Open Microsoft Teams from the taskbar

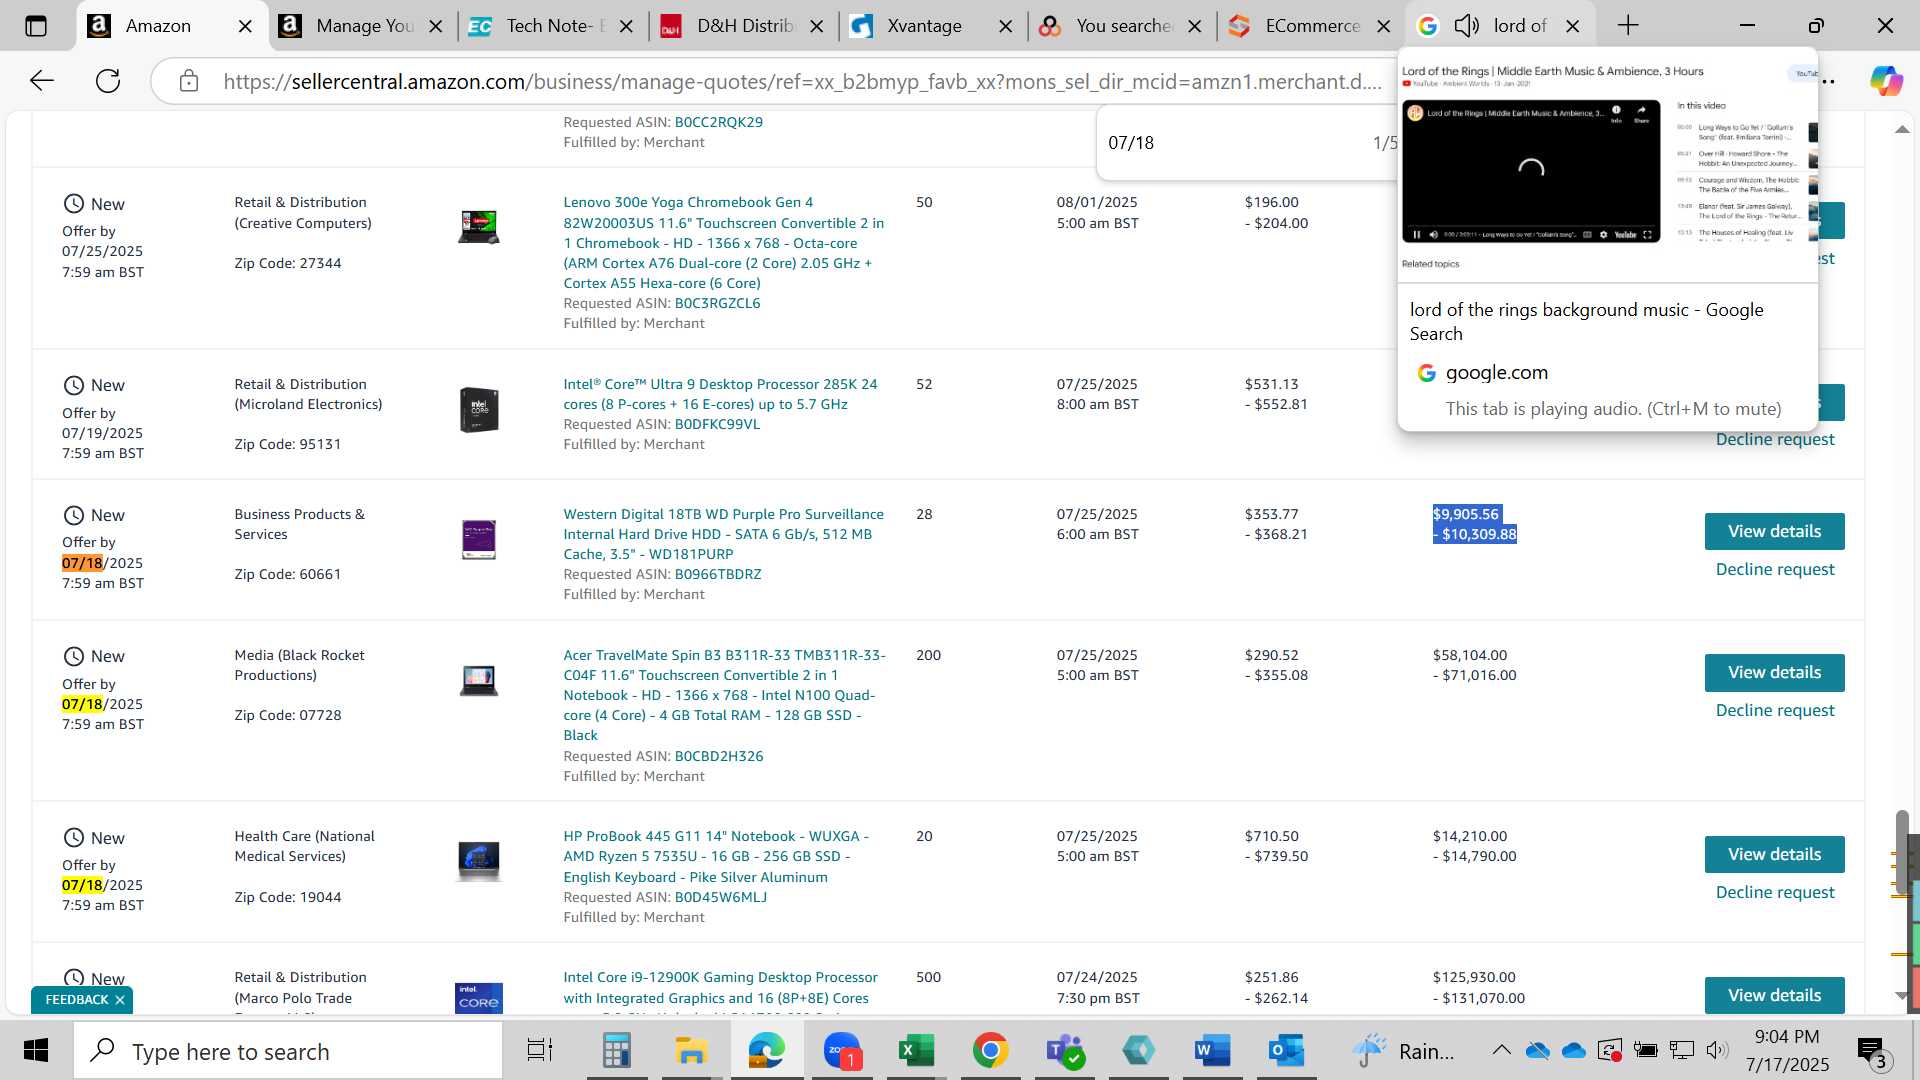(1065, 1051)
